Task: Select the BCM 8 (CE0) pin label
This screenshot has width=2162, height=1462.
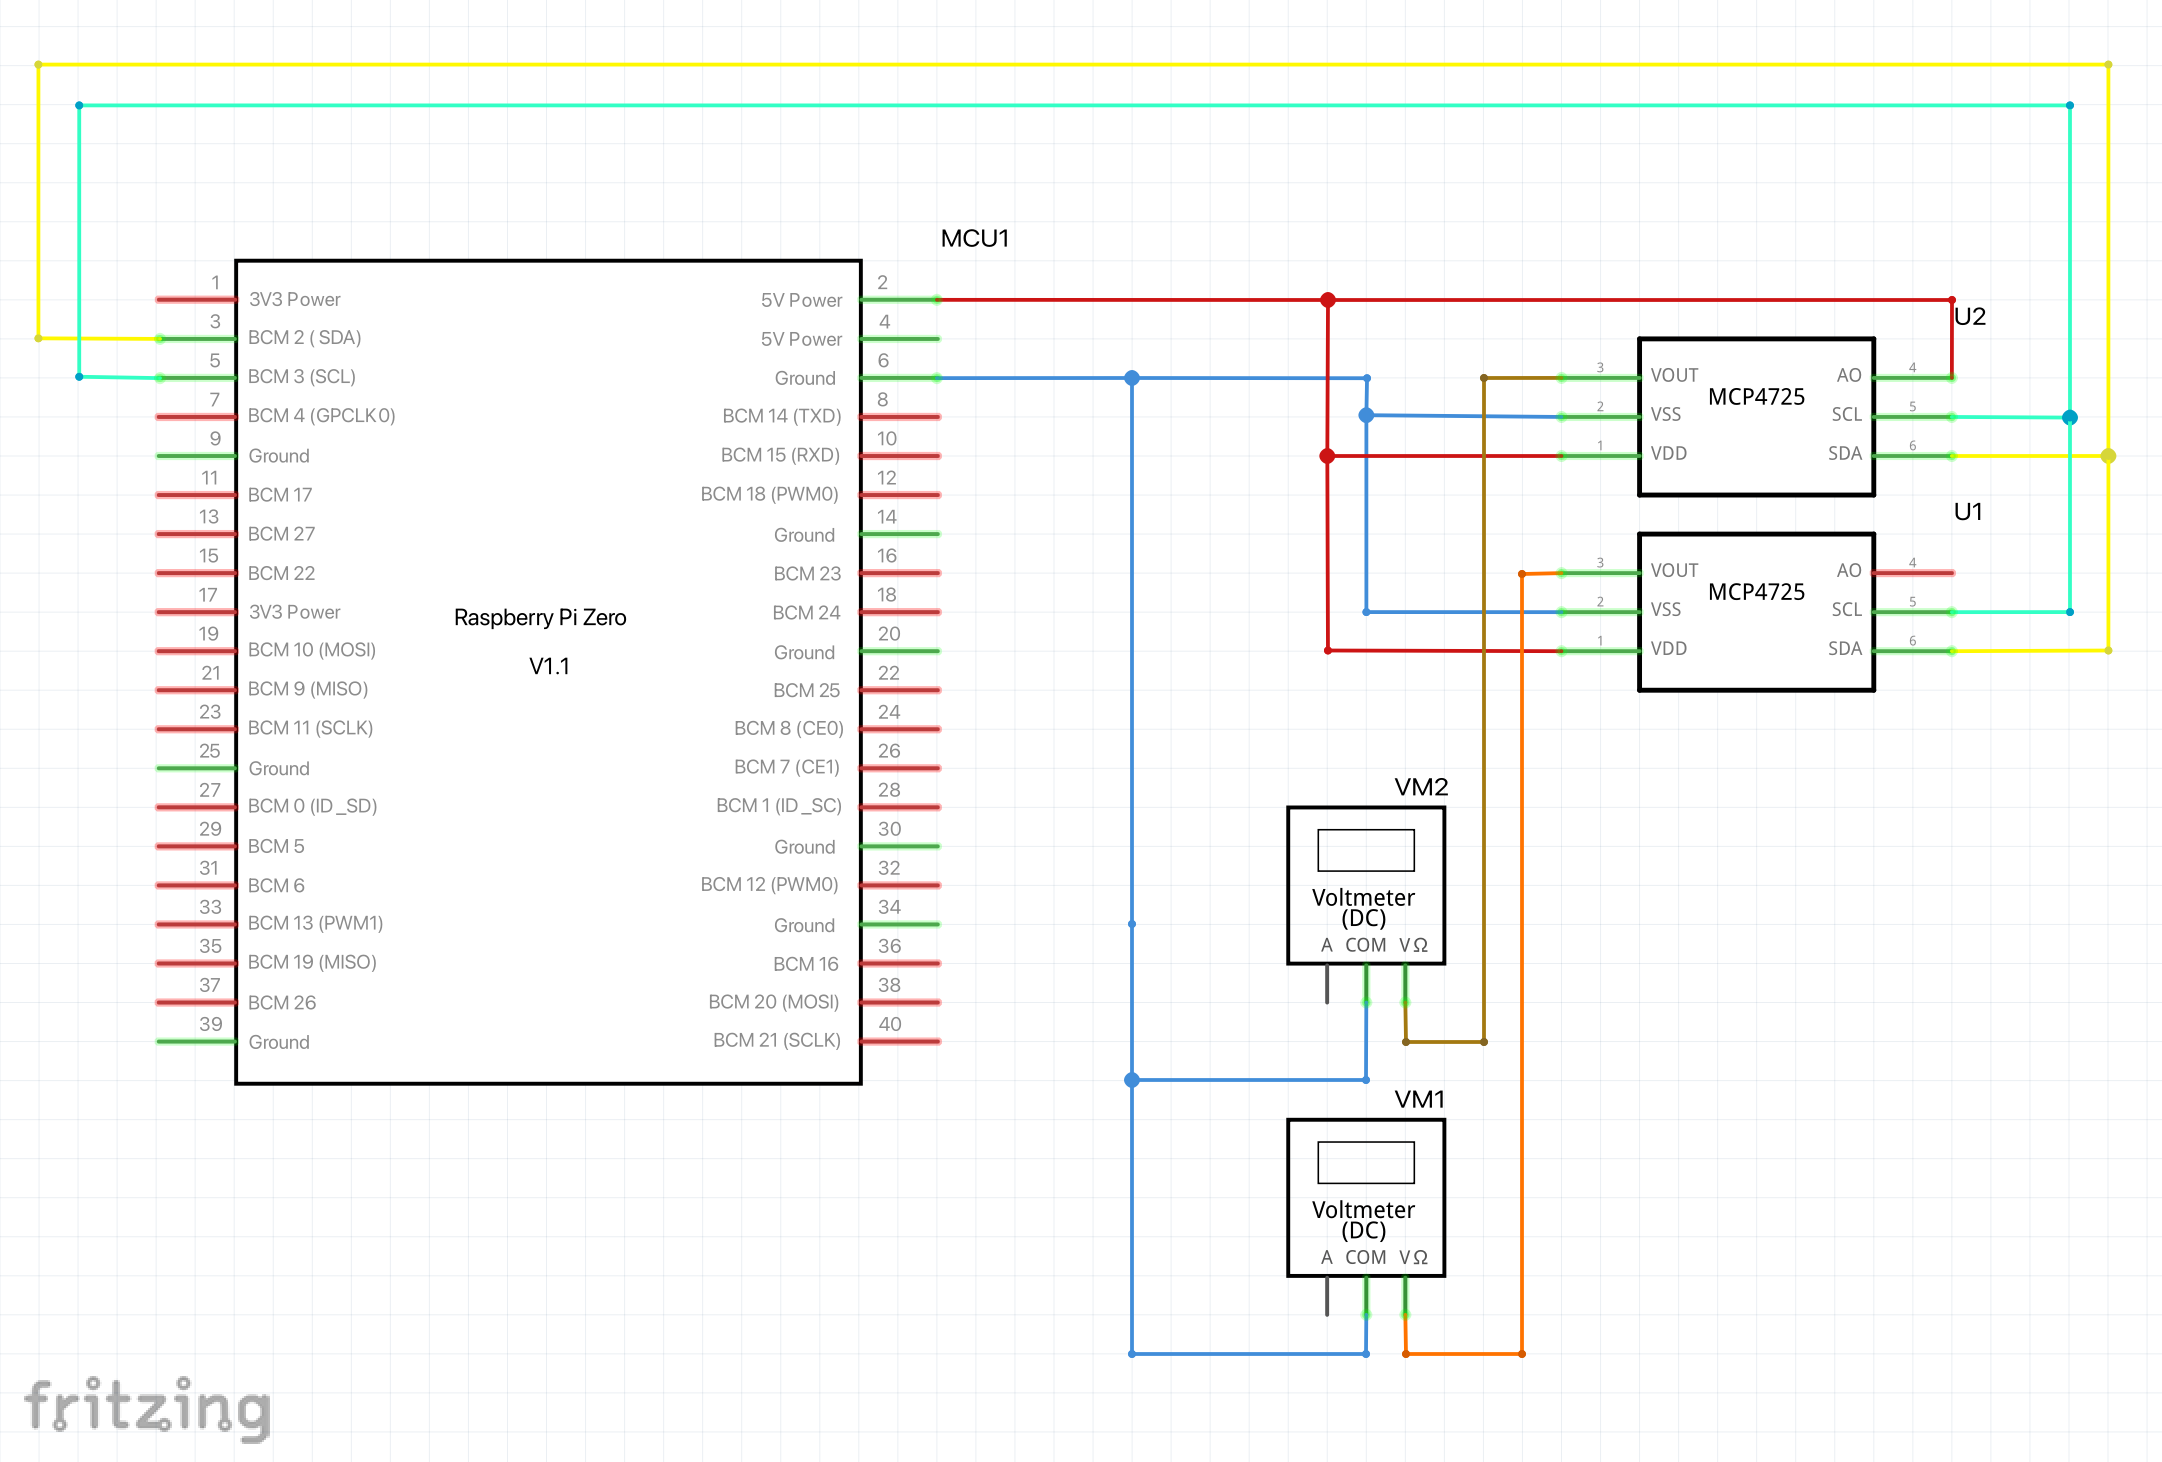Action: tap(788, 728)
